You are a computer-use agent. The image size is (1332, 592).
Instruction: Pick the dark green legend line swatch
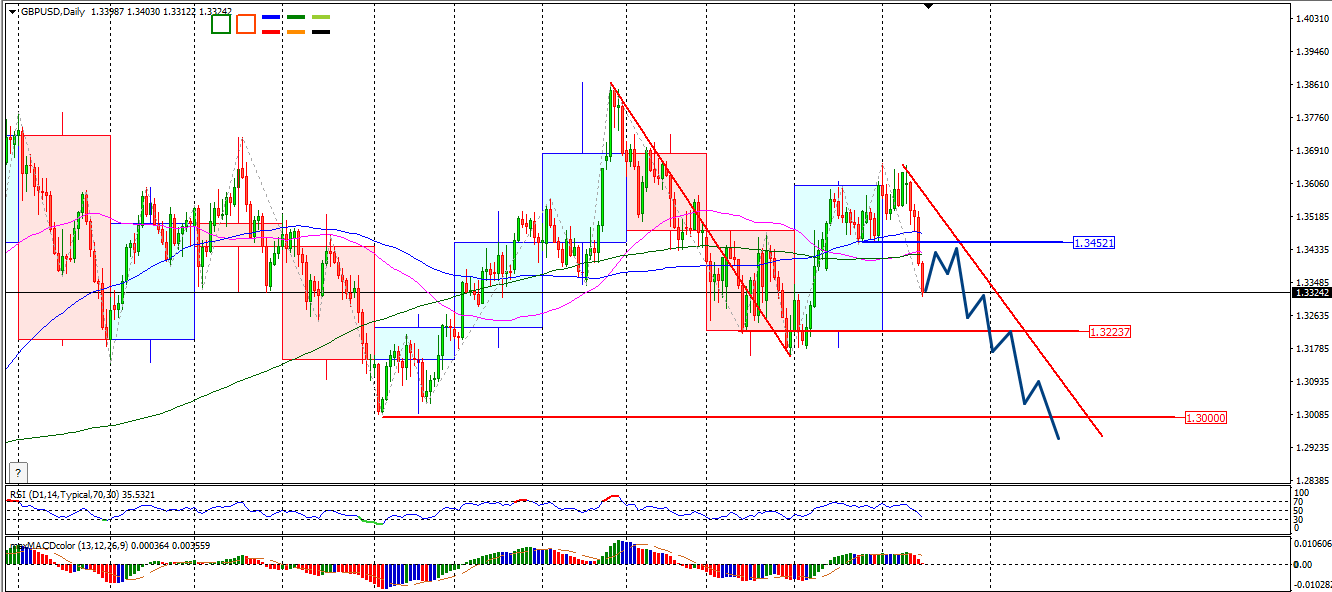pyautogui.click(x=295, y=18)
